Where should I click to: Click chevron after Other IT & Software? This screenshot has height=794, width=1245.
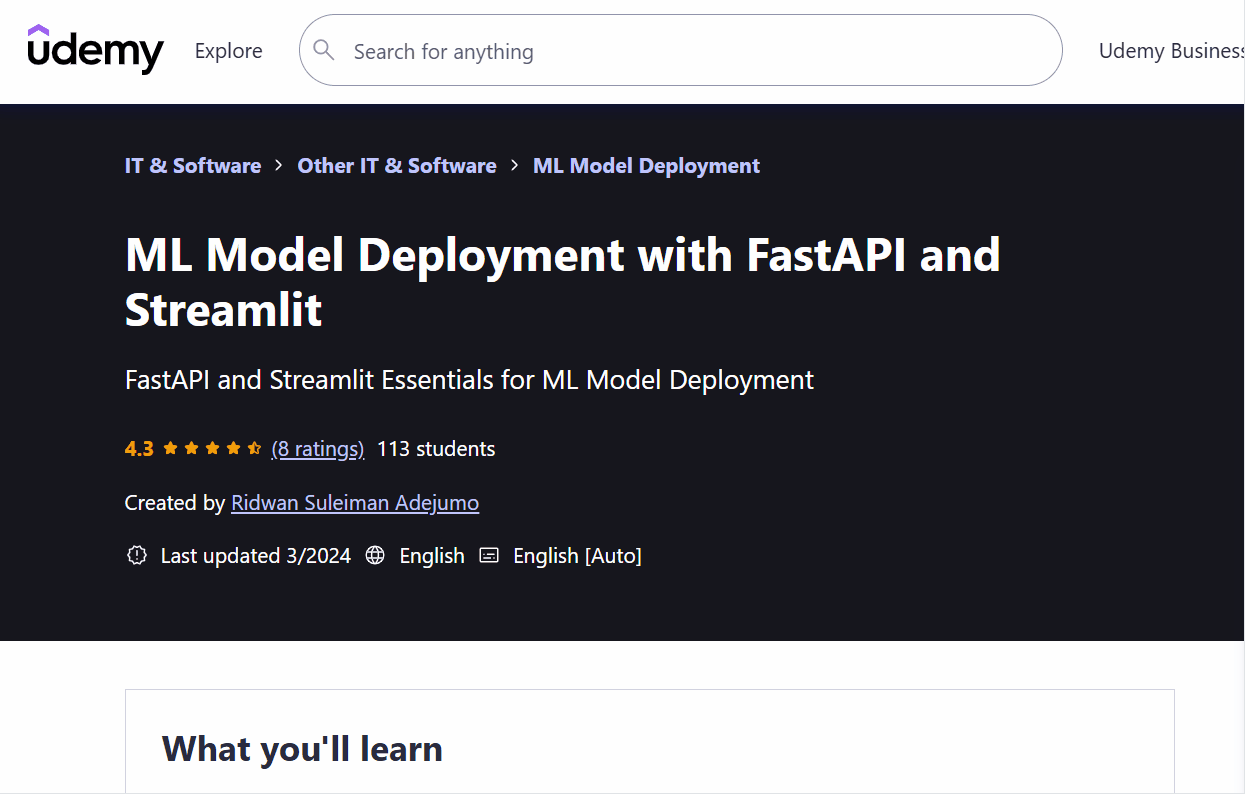pyautogui.click(x=515, y=166)
